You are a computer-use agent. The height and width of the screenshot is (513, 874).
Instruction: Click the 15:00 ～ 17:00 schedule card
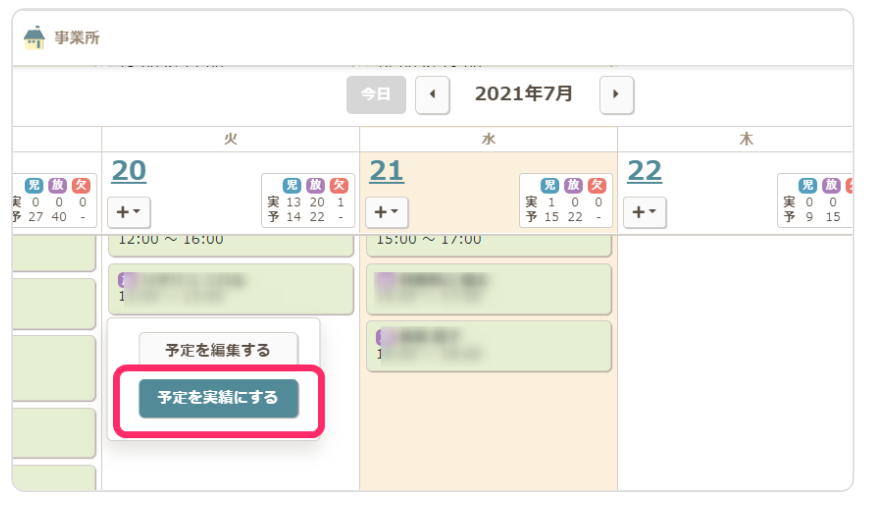(x=488, y=242)
